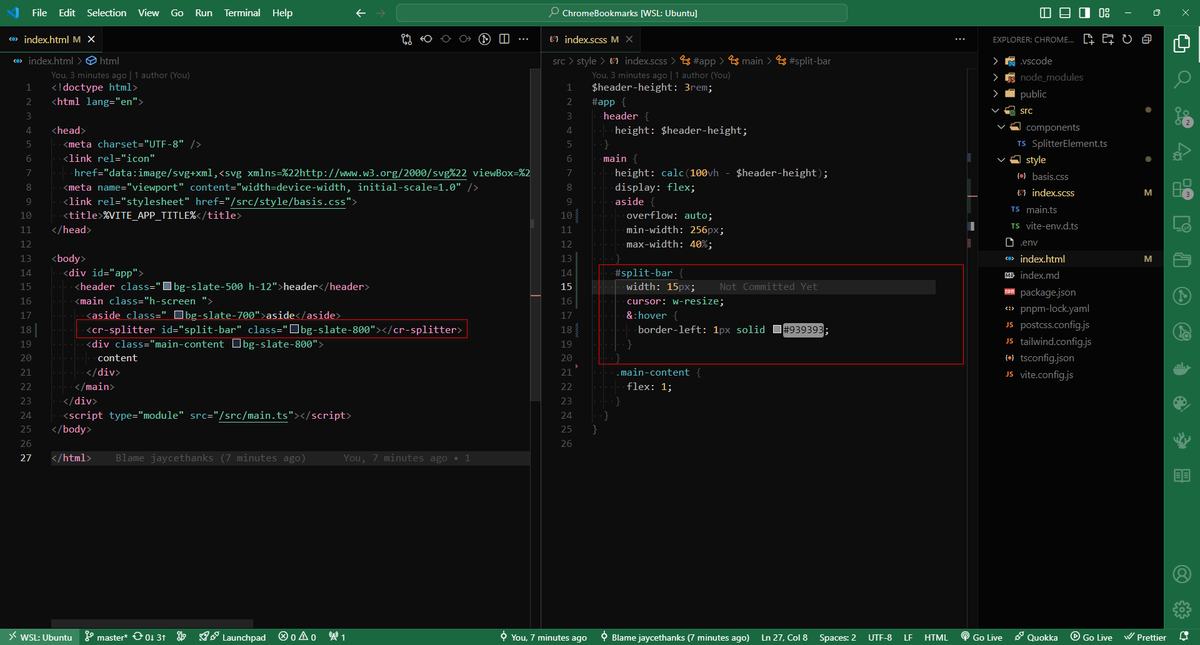Open the Extensions view
1200x645 pixels.
[1180, 190]
